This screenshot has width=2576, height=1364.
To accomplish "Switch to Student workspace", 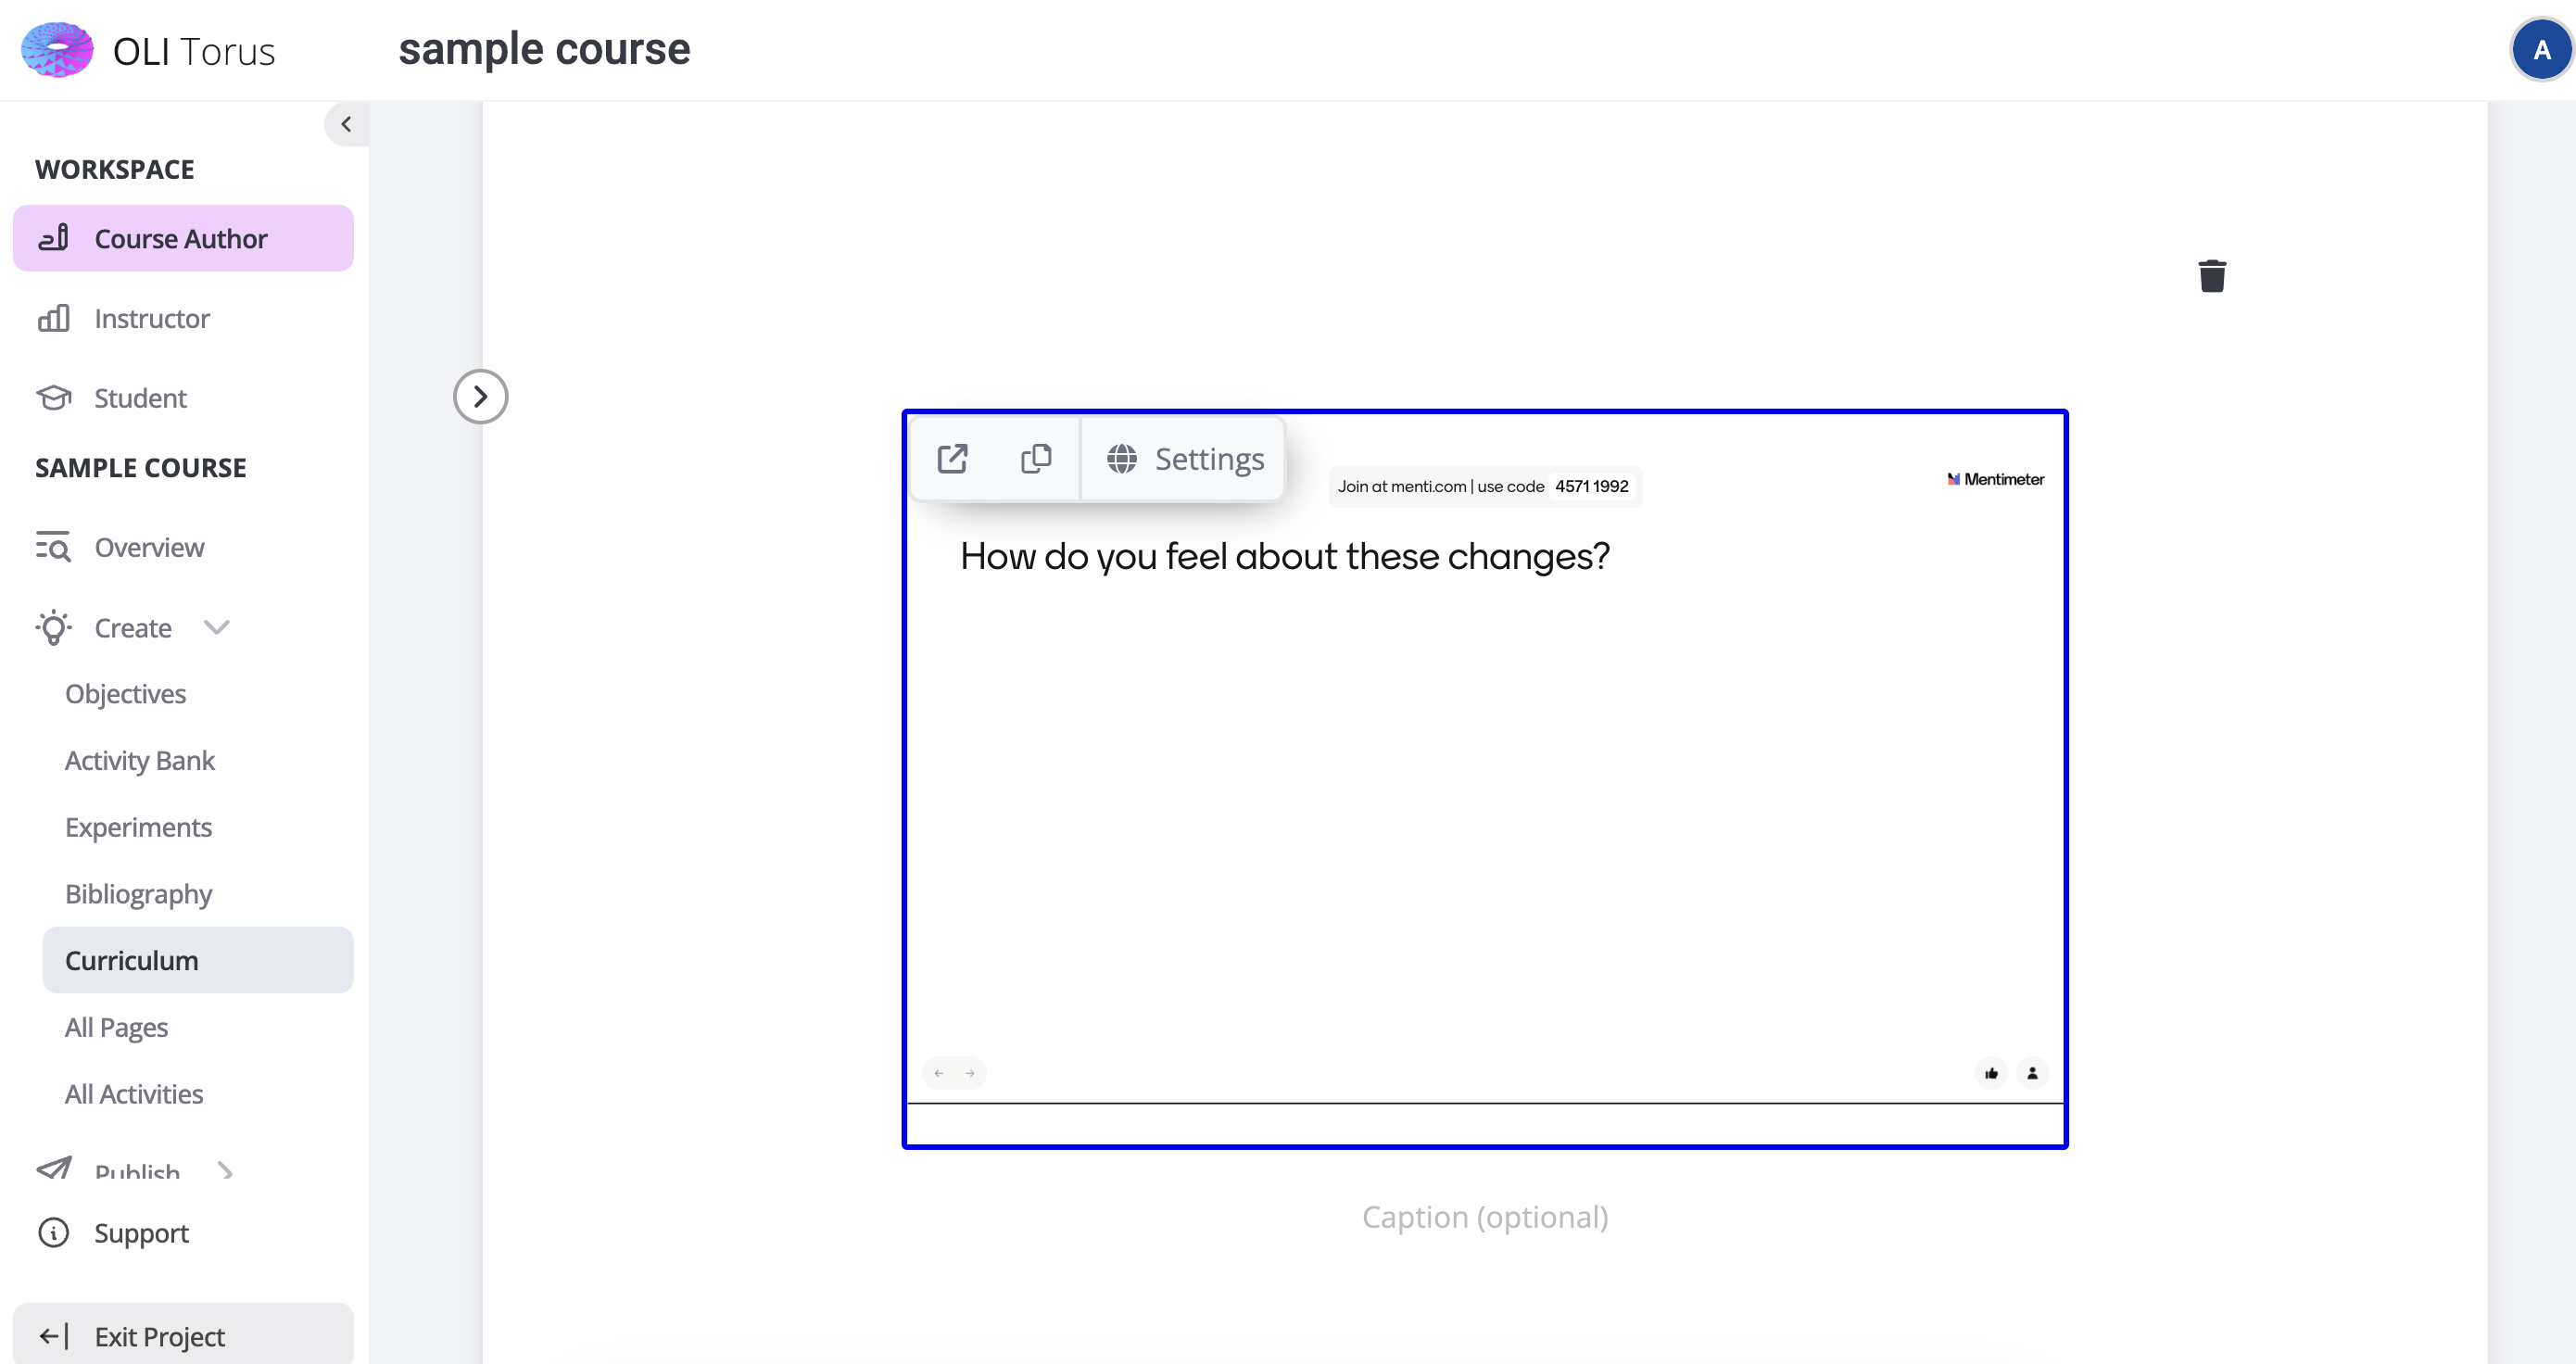I will (x=140, y=398).
